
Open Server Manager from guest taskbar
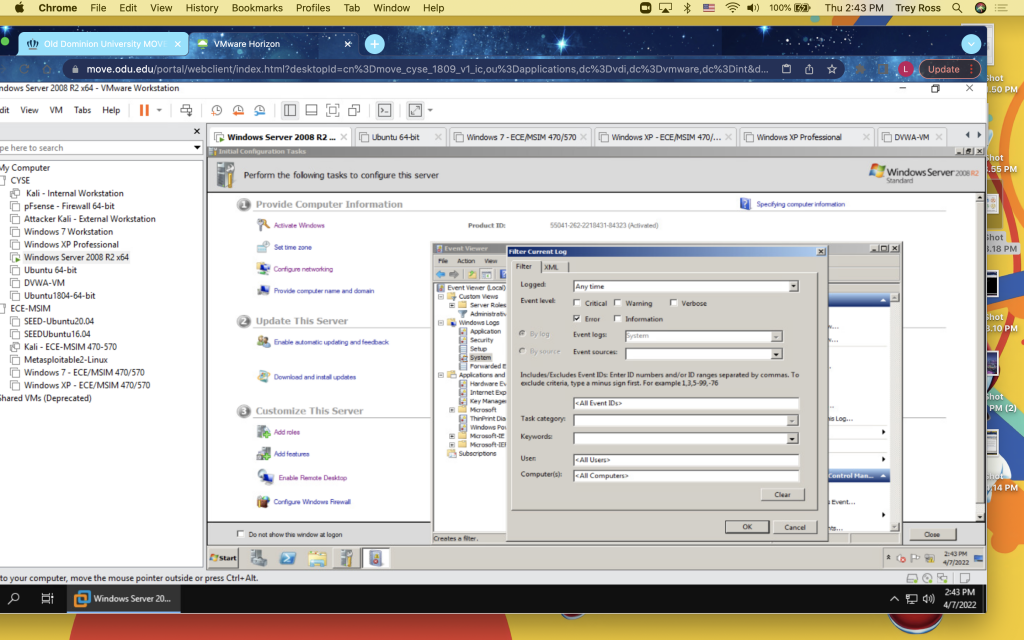[259, 558]
